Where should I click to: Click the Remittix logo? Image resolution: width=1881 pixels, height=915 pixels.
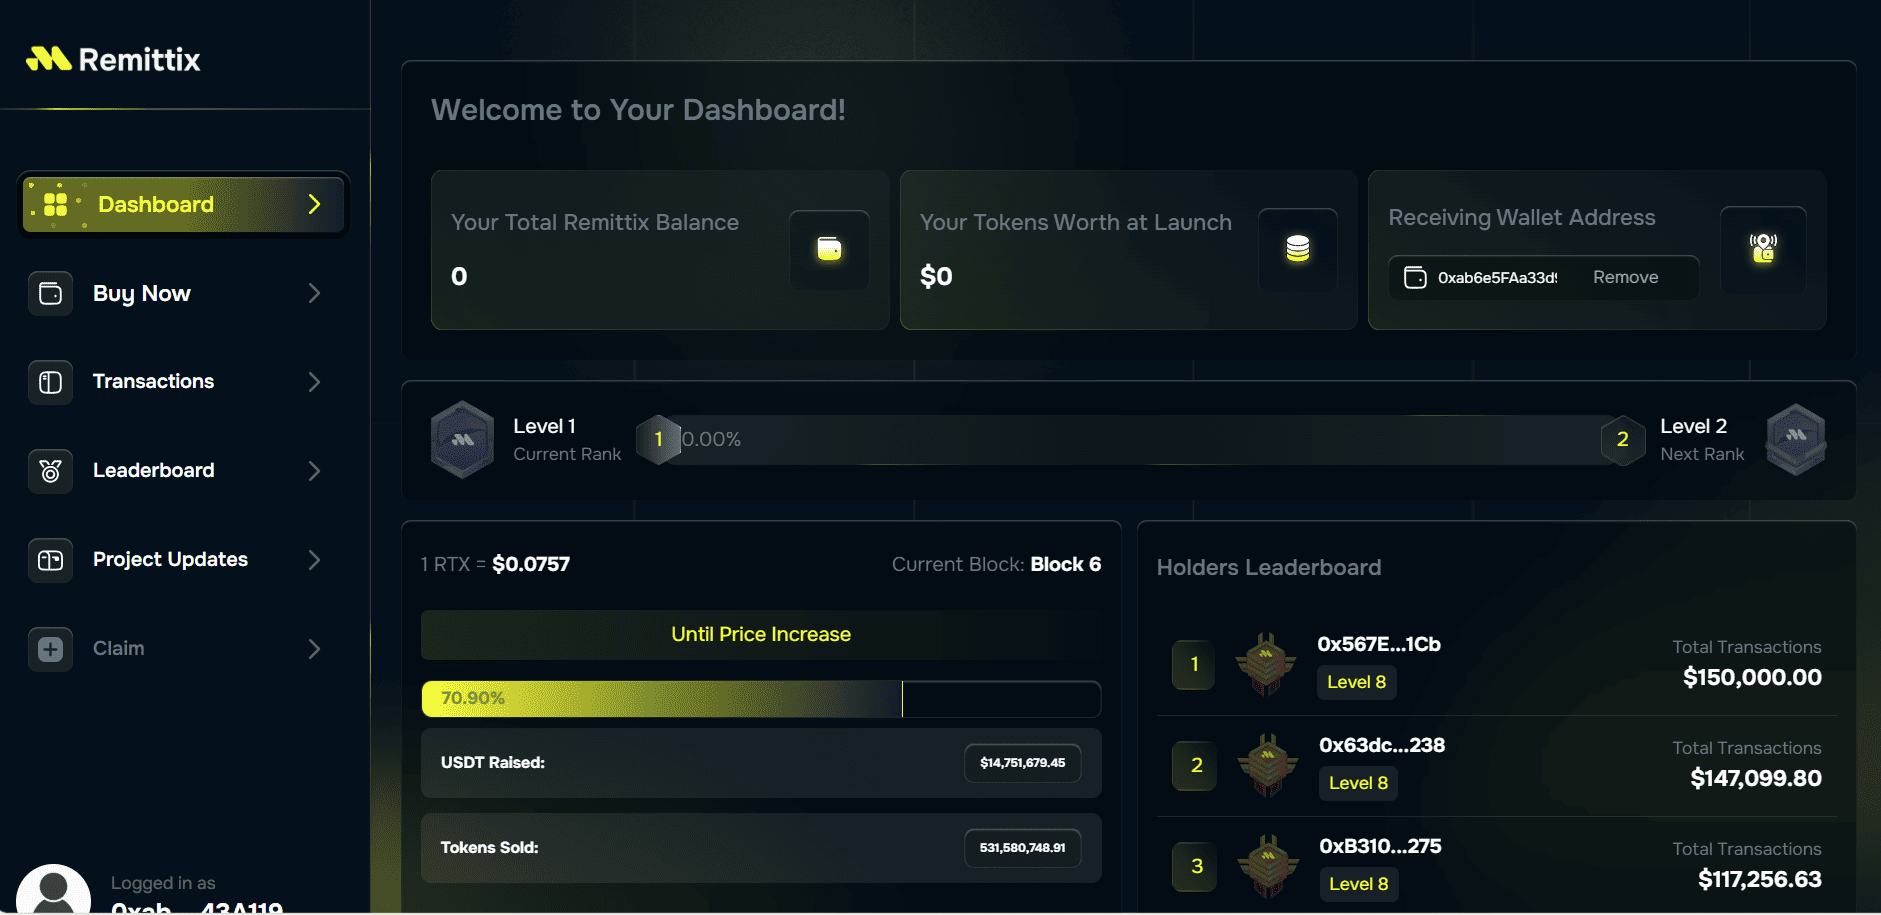click(x=113, y=60)
